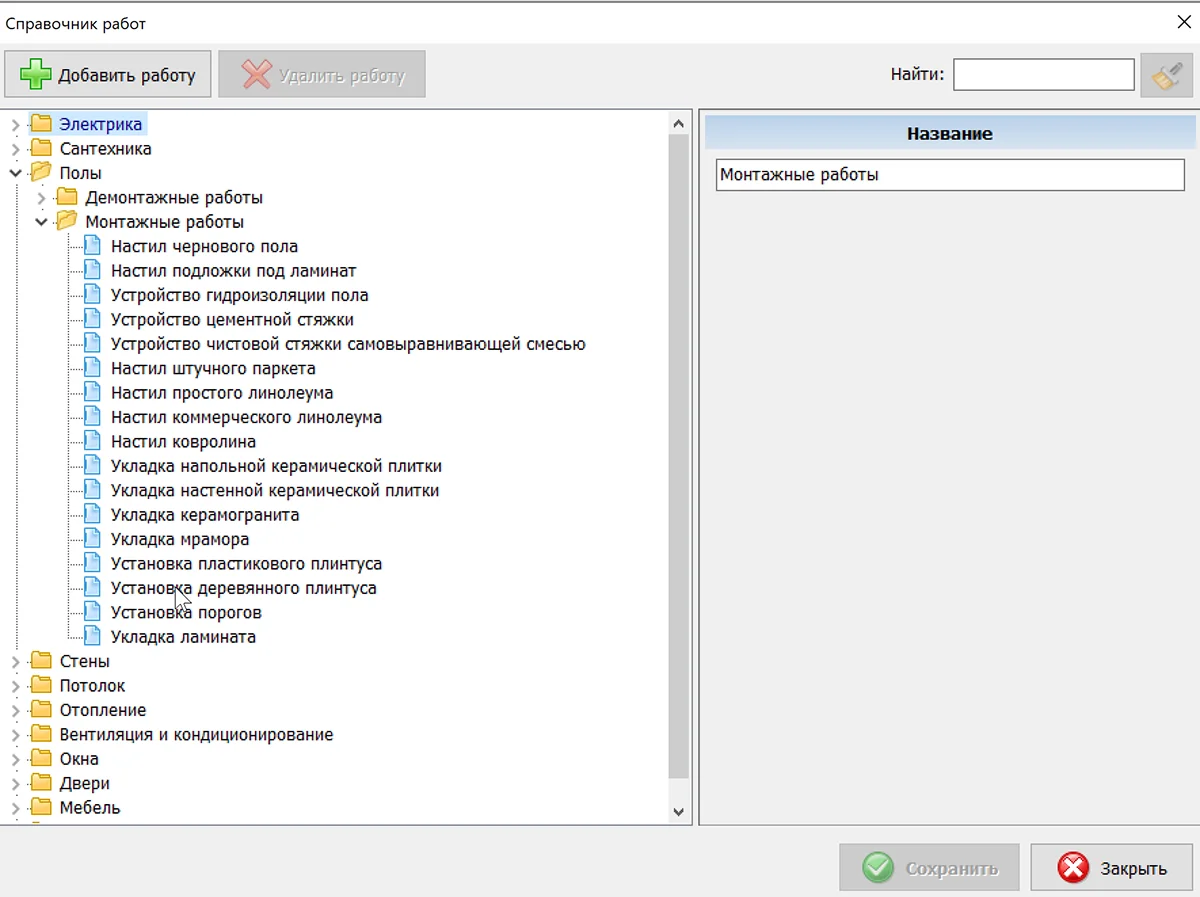Select Укладка настенной керамической плитки
The height and width of the screenshot is (897, 1200).
tap(275, 490)
